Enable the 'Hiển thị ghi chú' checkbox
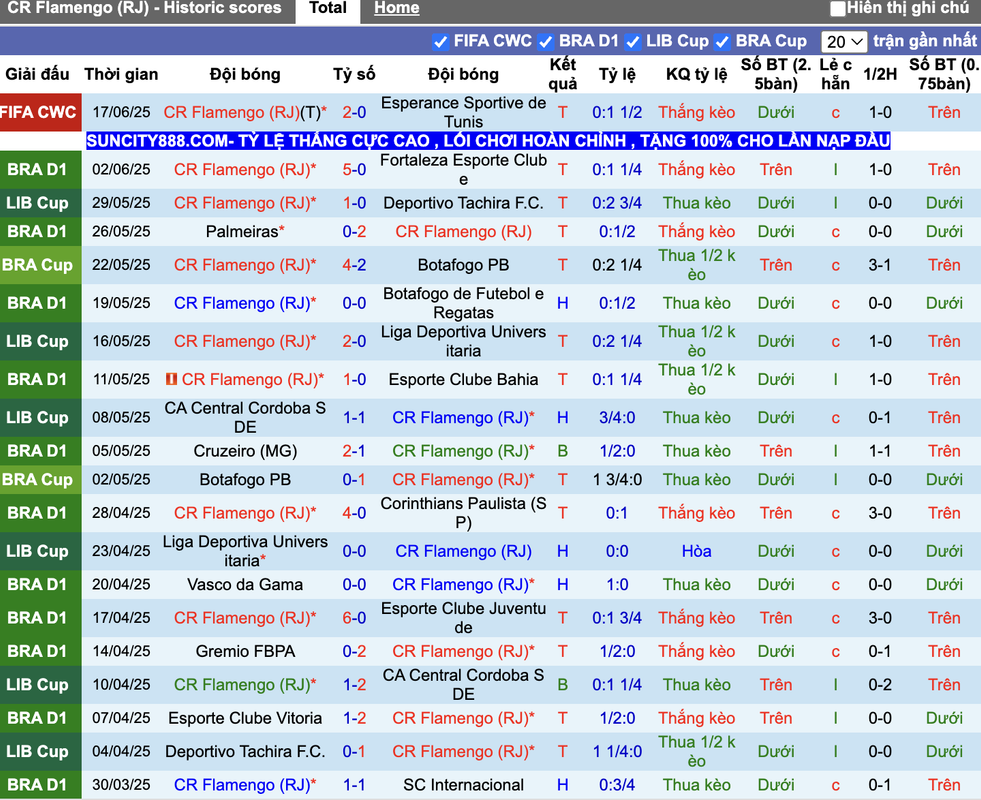 [838, 9]
